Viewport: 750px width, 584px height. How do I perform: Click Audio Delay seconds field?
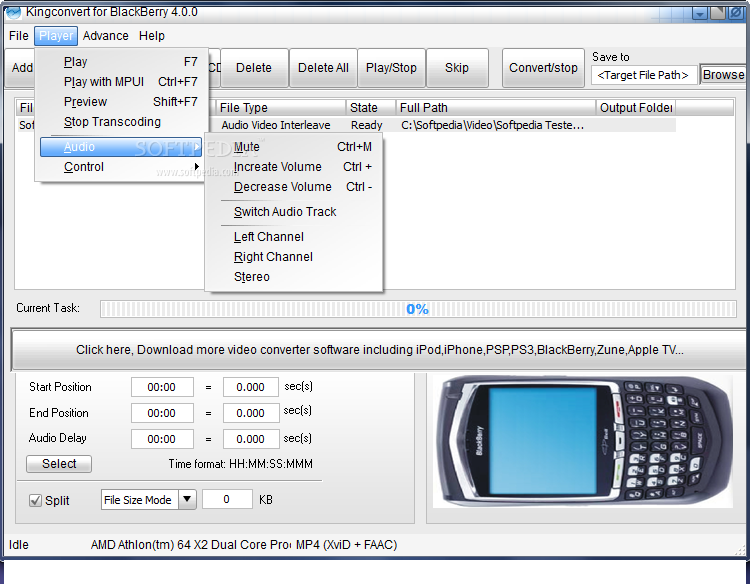pos(251,439)
